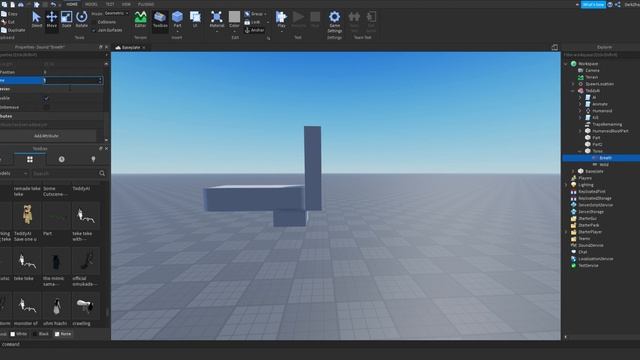This screenshot has width=640, height=360.
Task: Choose the Select tool in ribbon
Action: click(36, 19)
